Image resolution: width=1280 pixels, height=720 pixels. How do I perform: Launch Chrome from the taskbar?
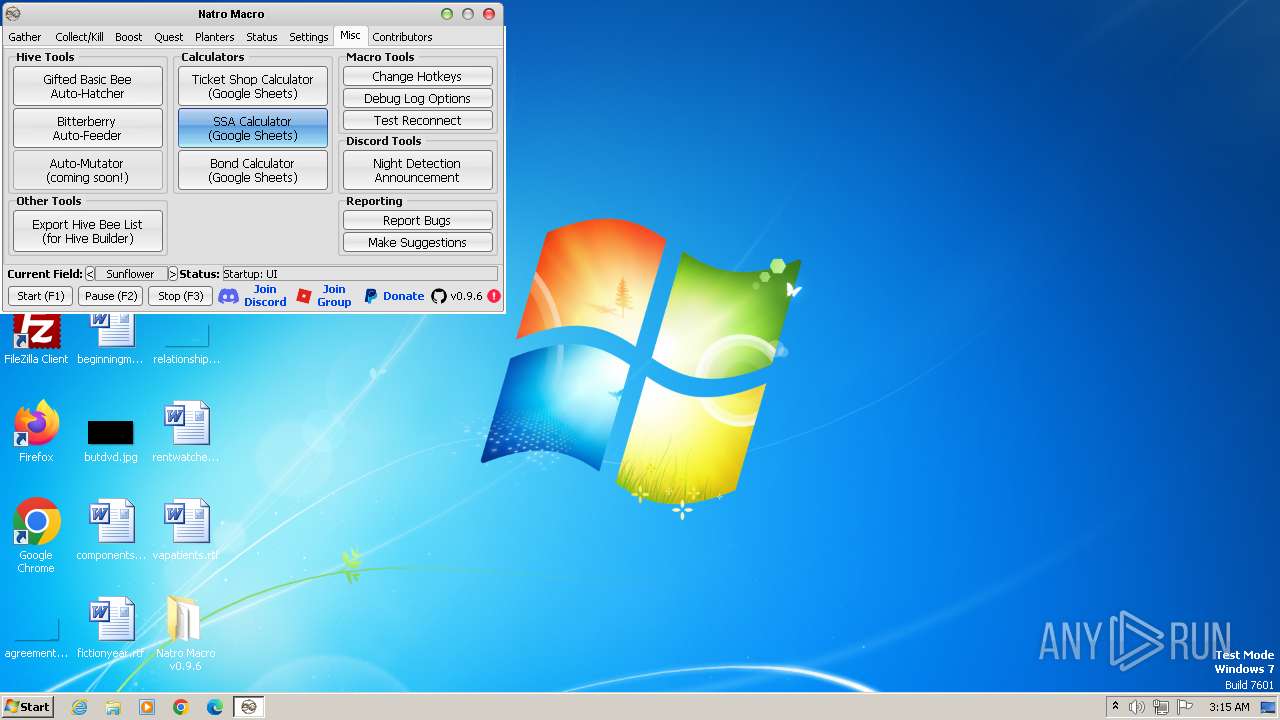point(181,707)
